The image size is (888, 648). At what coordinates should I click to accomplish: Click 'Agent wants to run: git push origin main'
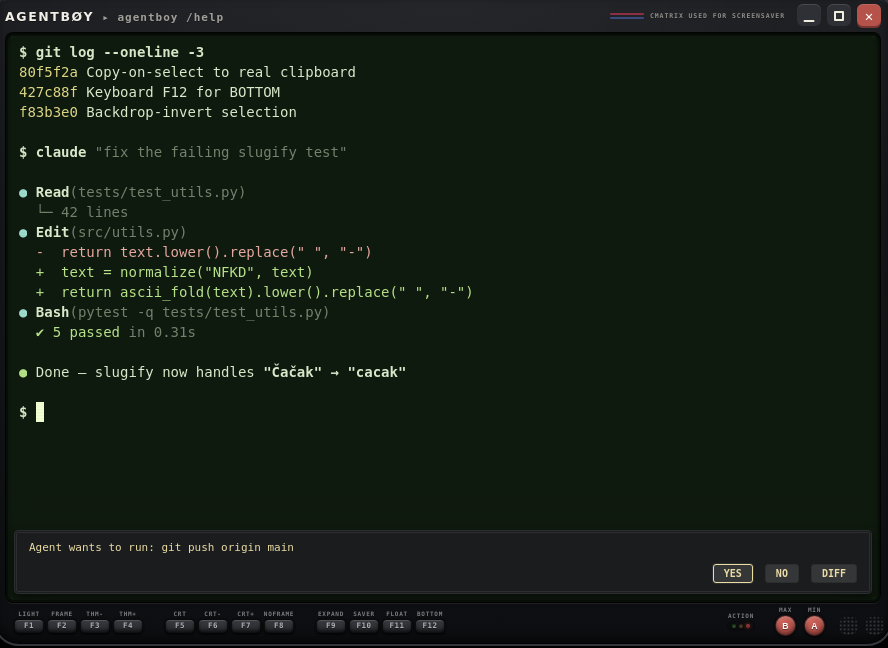(161, 548)
